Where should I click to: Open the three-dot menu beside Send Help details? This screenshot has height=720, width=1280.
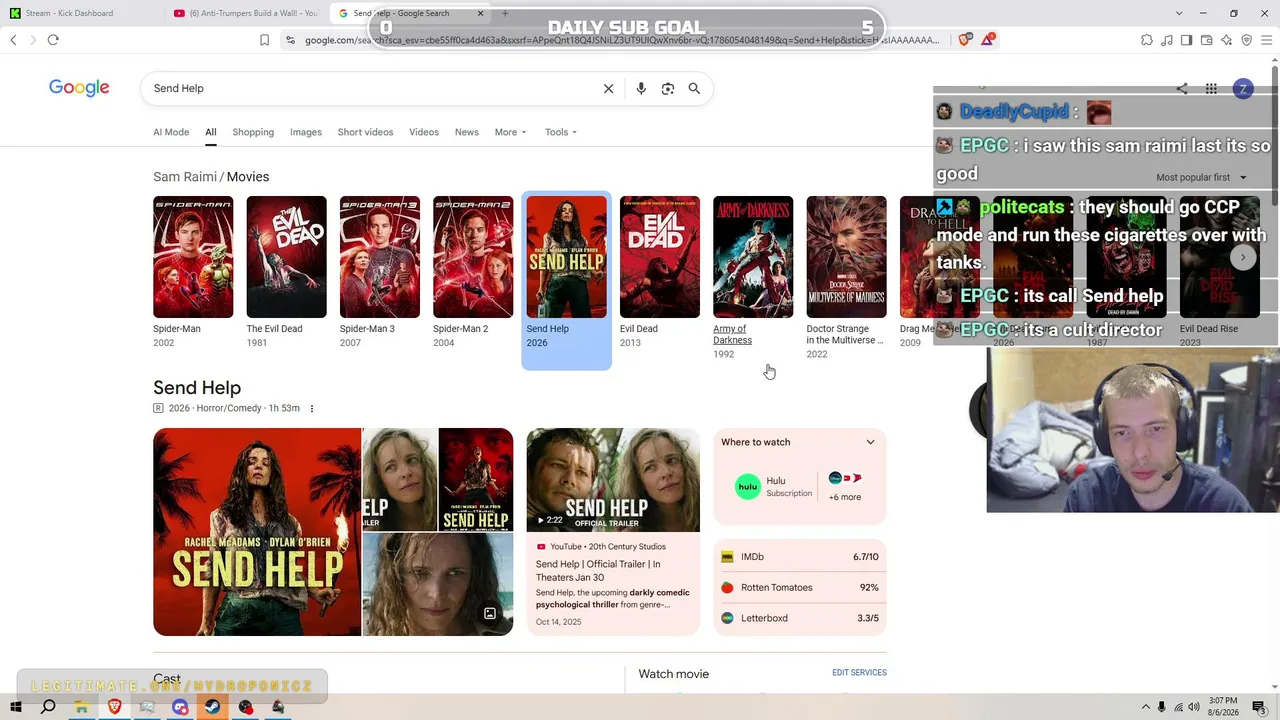tap(311, 408)
